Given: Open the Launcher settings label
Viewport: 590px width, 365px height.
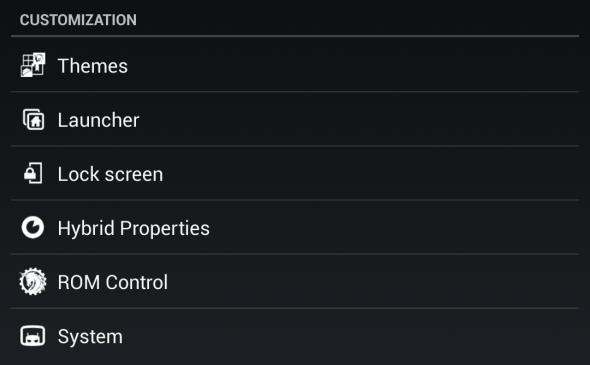Looking at the screenshot, I should click(x=99, y=120).
